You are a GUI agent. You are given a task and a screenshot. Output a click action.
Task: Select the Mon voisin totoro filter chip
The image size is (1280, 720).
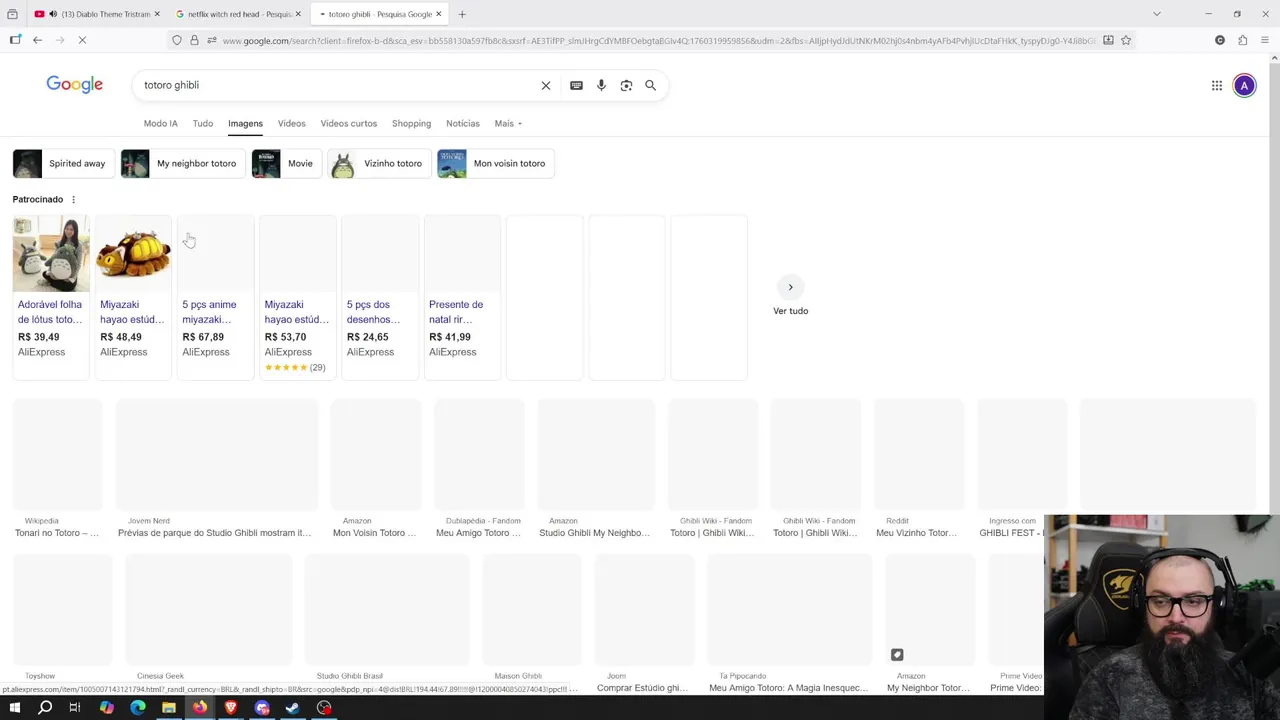(495, 163)
